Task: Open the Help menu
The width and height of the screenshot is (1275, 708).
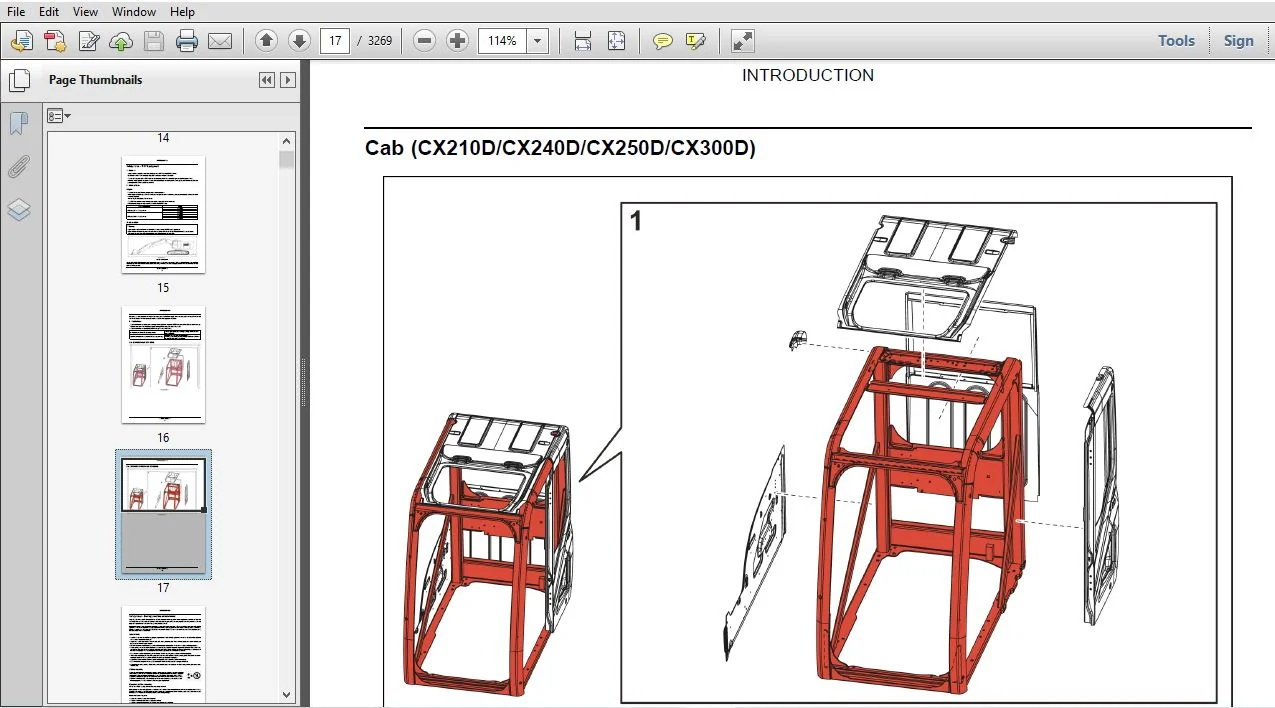Action: pyautogui.click(x=182, y=12)
